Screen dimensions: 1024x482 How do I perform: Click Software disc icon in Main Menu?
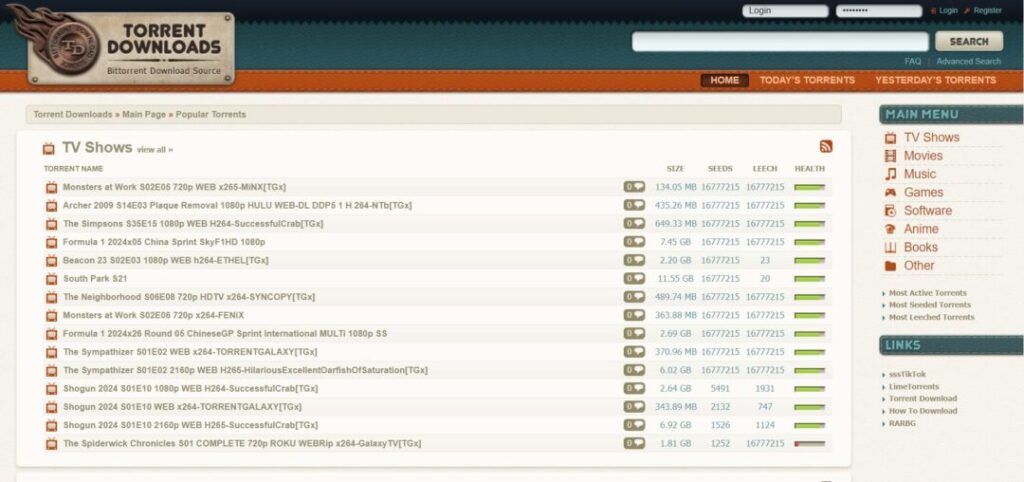(890, 211)
